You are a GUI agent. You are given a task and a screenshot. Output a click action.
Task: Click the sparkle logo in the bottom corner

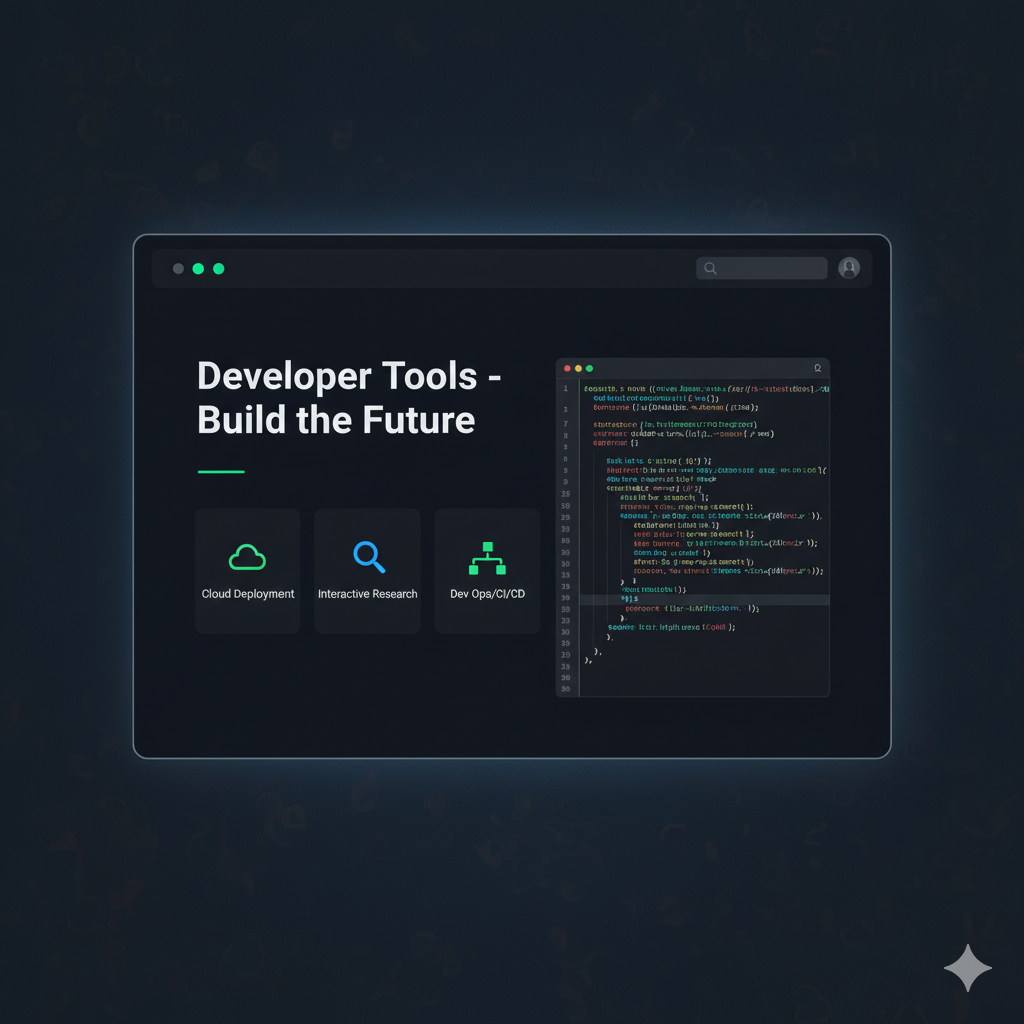click(967, 968)
